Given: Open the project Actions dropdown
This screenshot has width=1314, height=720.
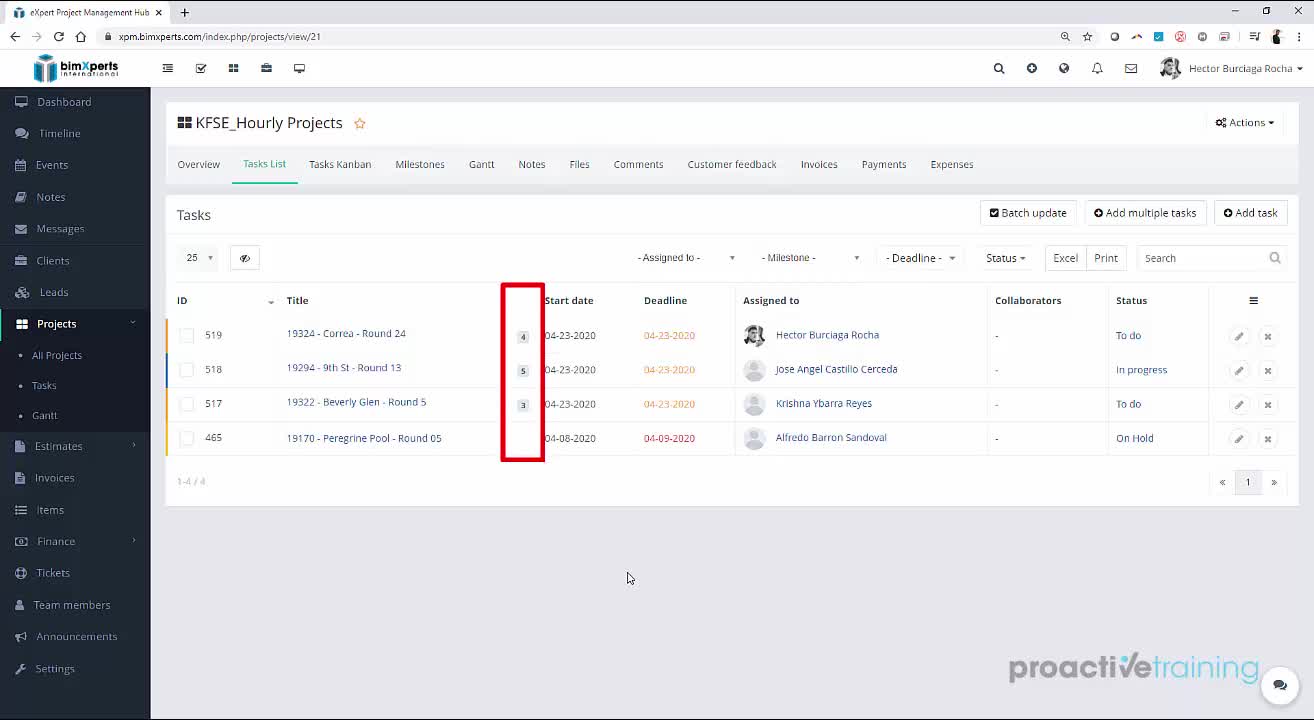Looking at the screenshot, I should 1245,123.
